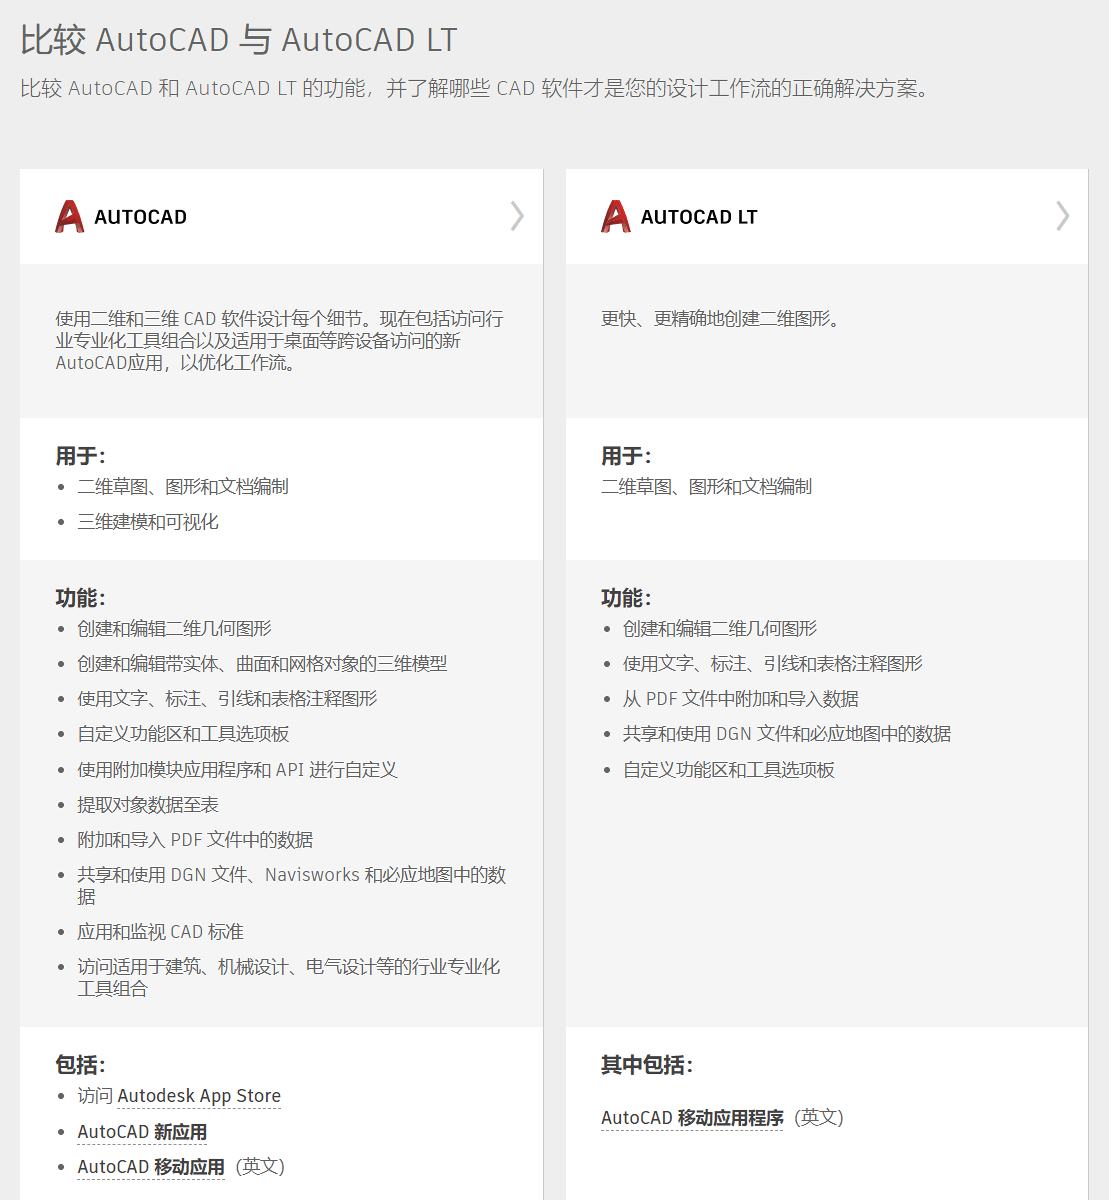Click the 三维建模和可视化 bullet
1109x1200 pixels.
coord(148,522)
